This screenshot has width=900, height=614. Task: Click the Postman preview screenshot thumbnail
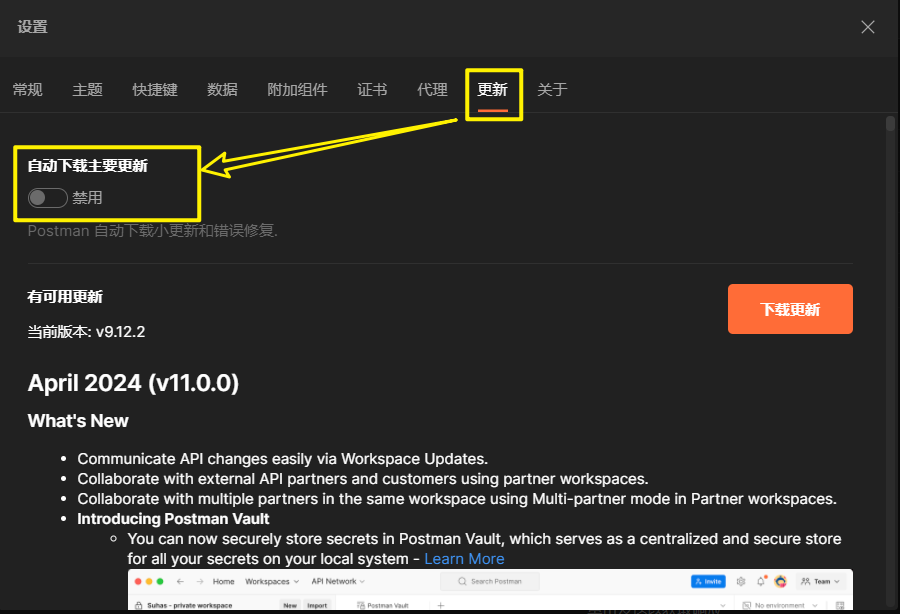[x=490, y=592]
